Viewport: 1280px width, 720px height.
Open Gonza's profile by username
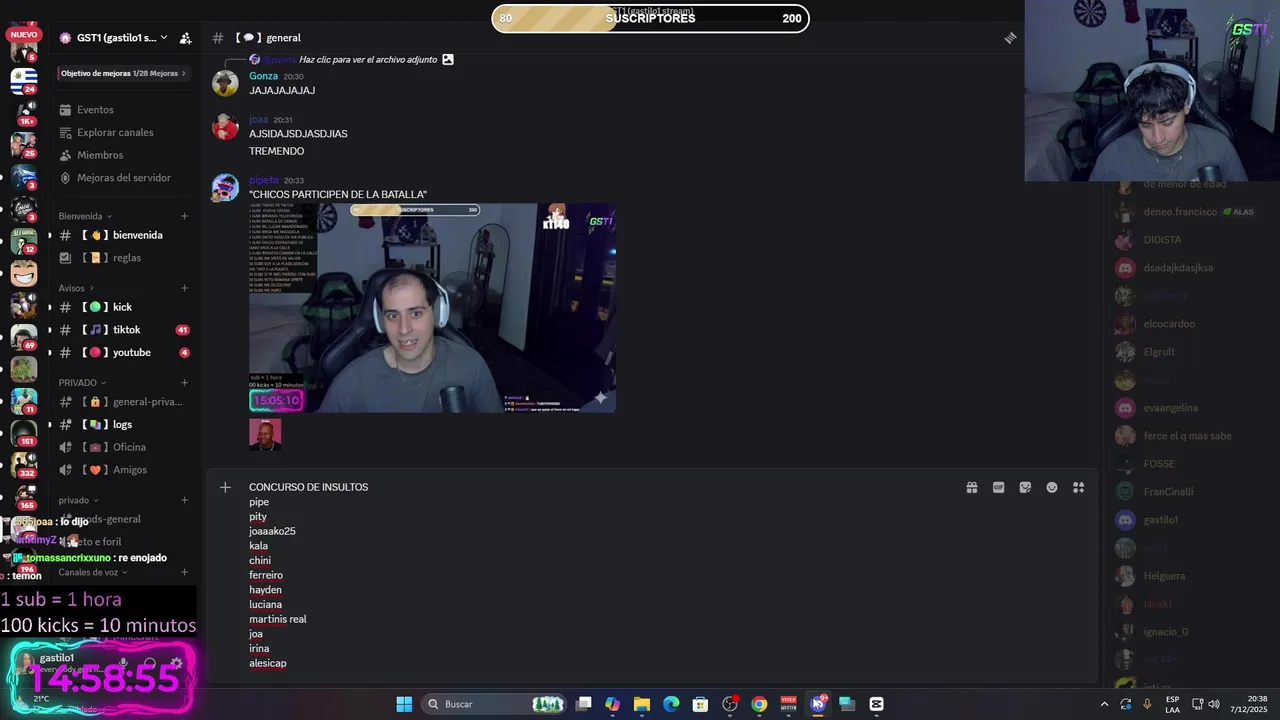click(x=263, y=76)
